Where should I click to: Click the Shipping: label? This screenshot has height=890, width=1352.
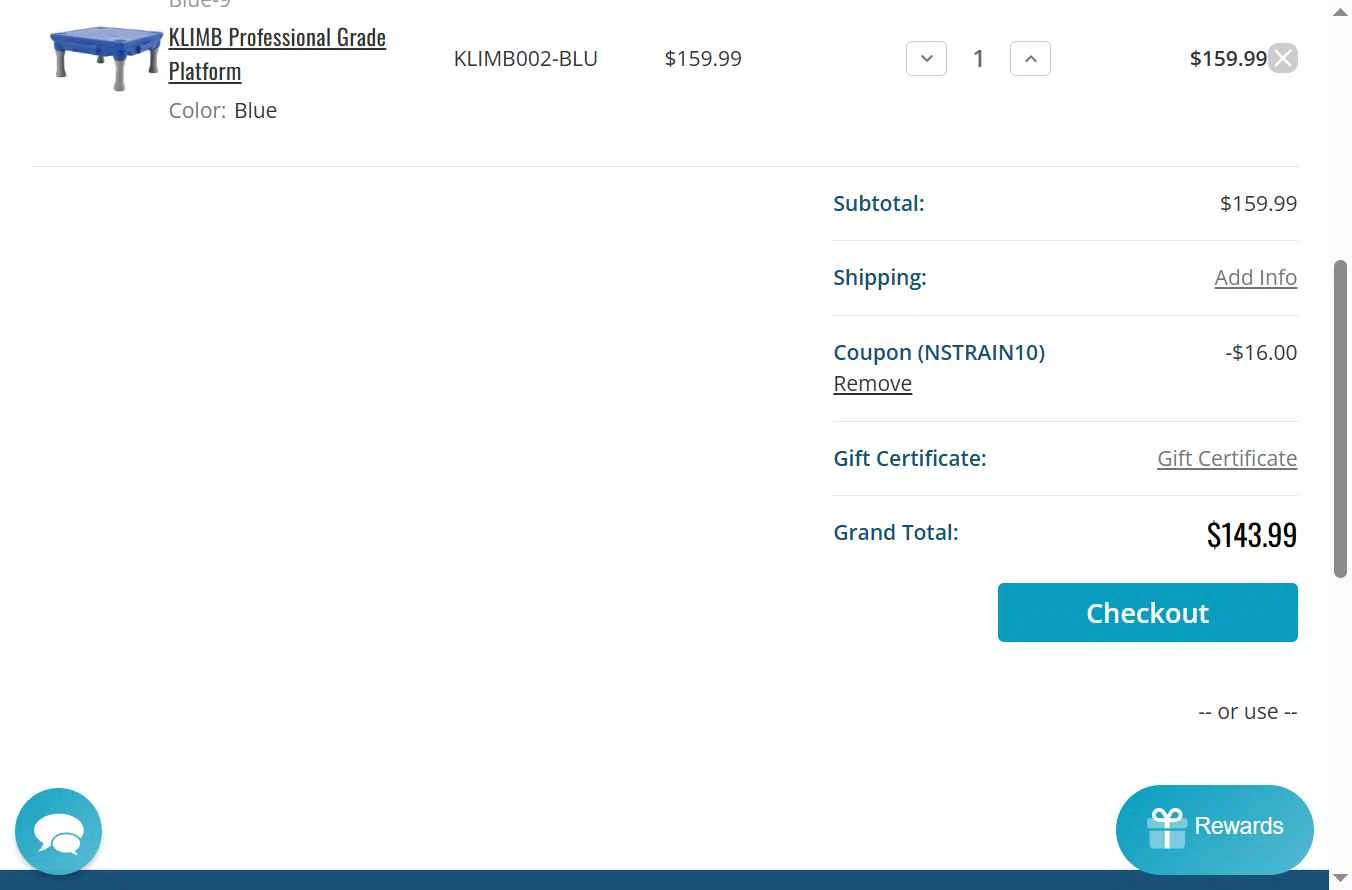click(880, 277)
